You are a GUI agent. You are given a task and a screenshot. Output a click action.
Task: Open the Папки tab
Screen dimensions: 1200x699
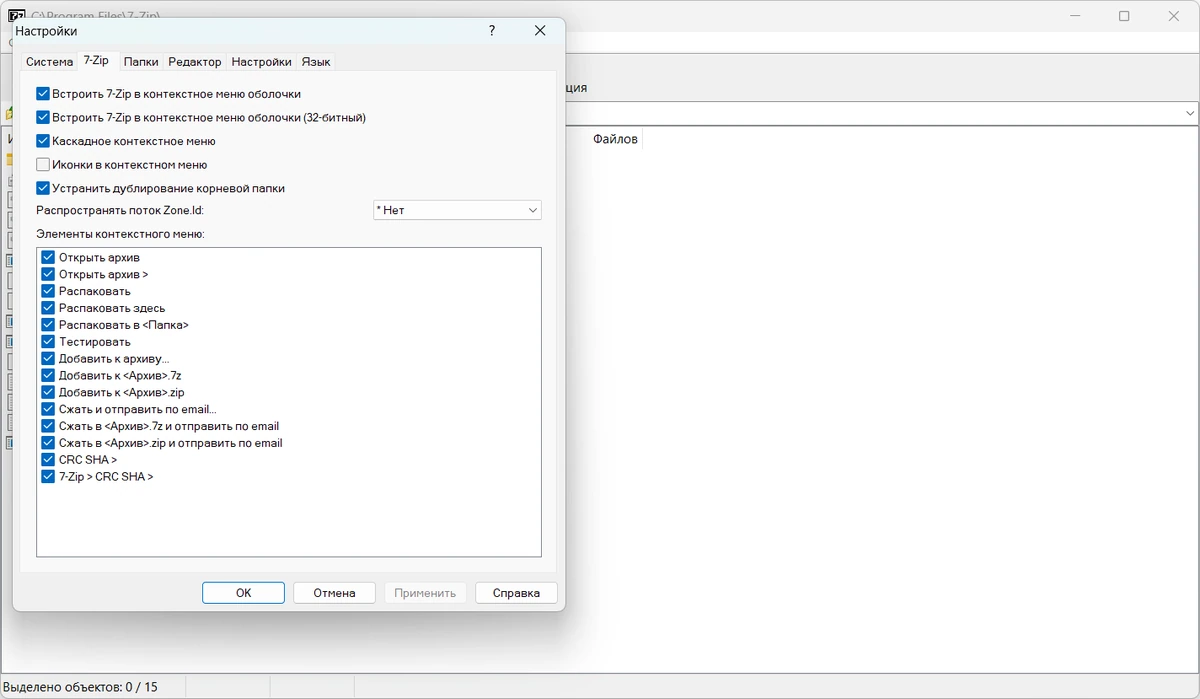click(141, 62)
